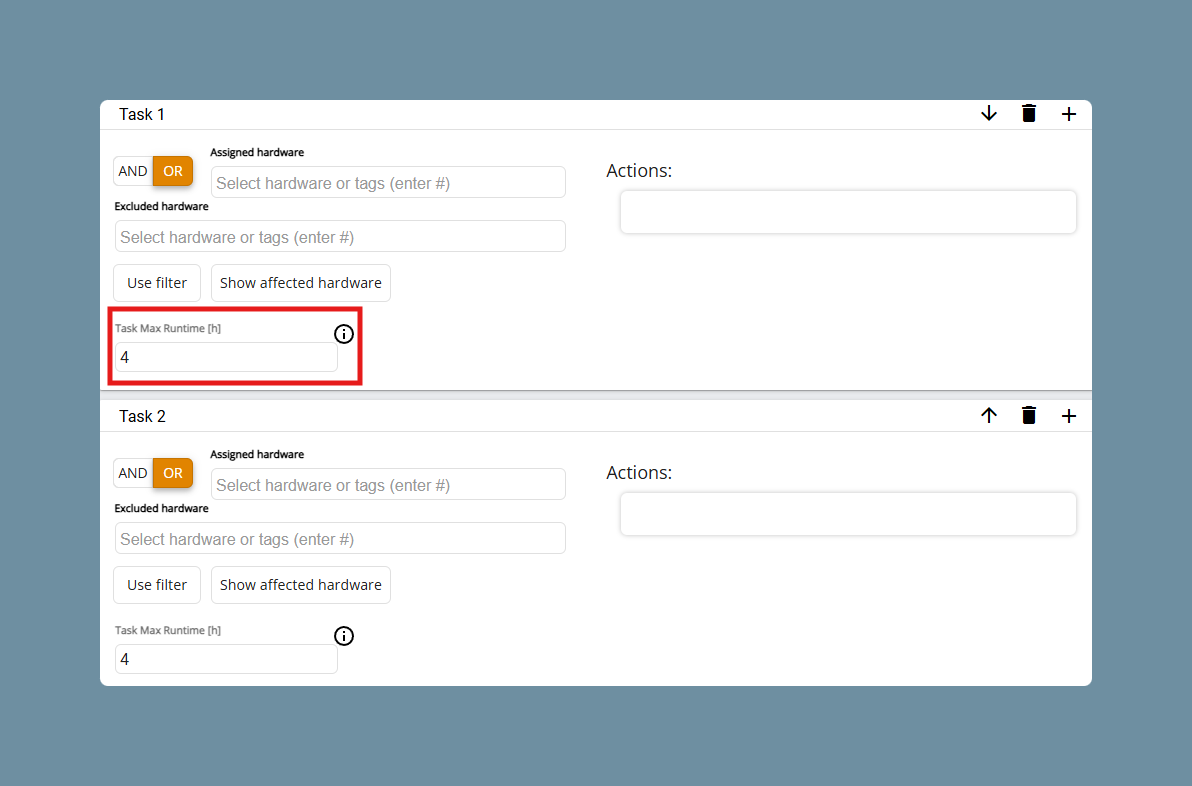Image resolution: width=1192 pixels, height=786 pixels.
Task: Add a task after Task 2
Action: [1069, 416]
